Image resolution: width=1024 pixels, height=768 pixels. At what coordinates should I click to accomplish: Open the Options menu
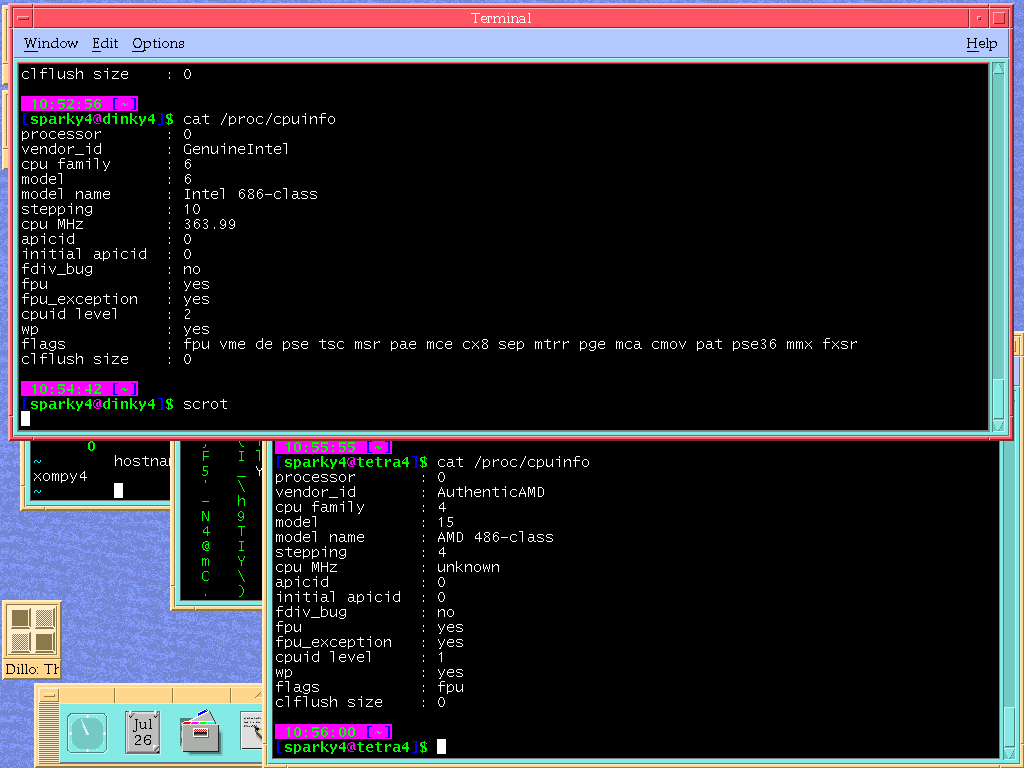(158, 44)
